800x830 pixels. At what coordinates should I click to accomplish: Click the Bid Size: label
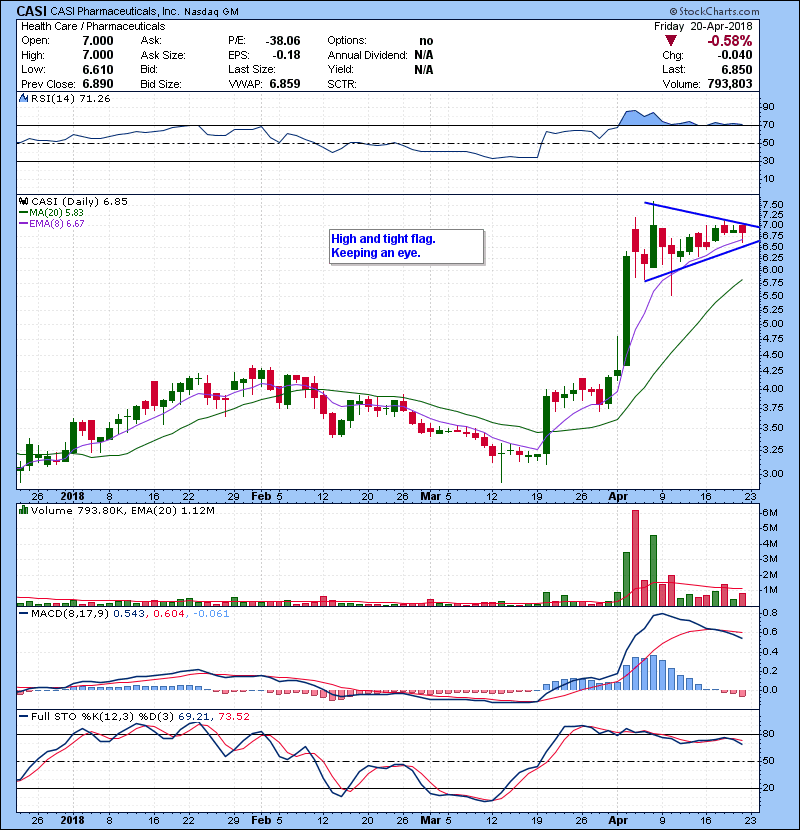161,84
